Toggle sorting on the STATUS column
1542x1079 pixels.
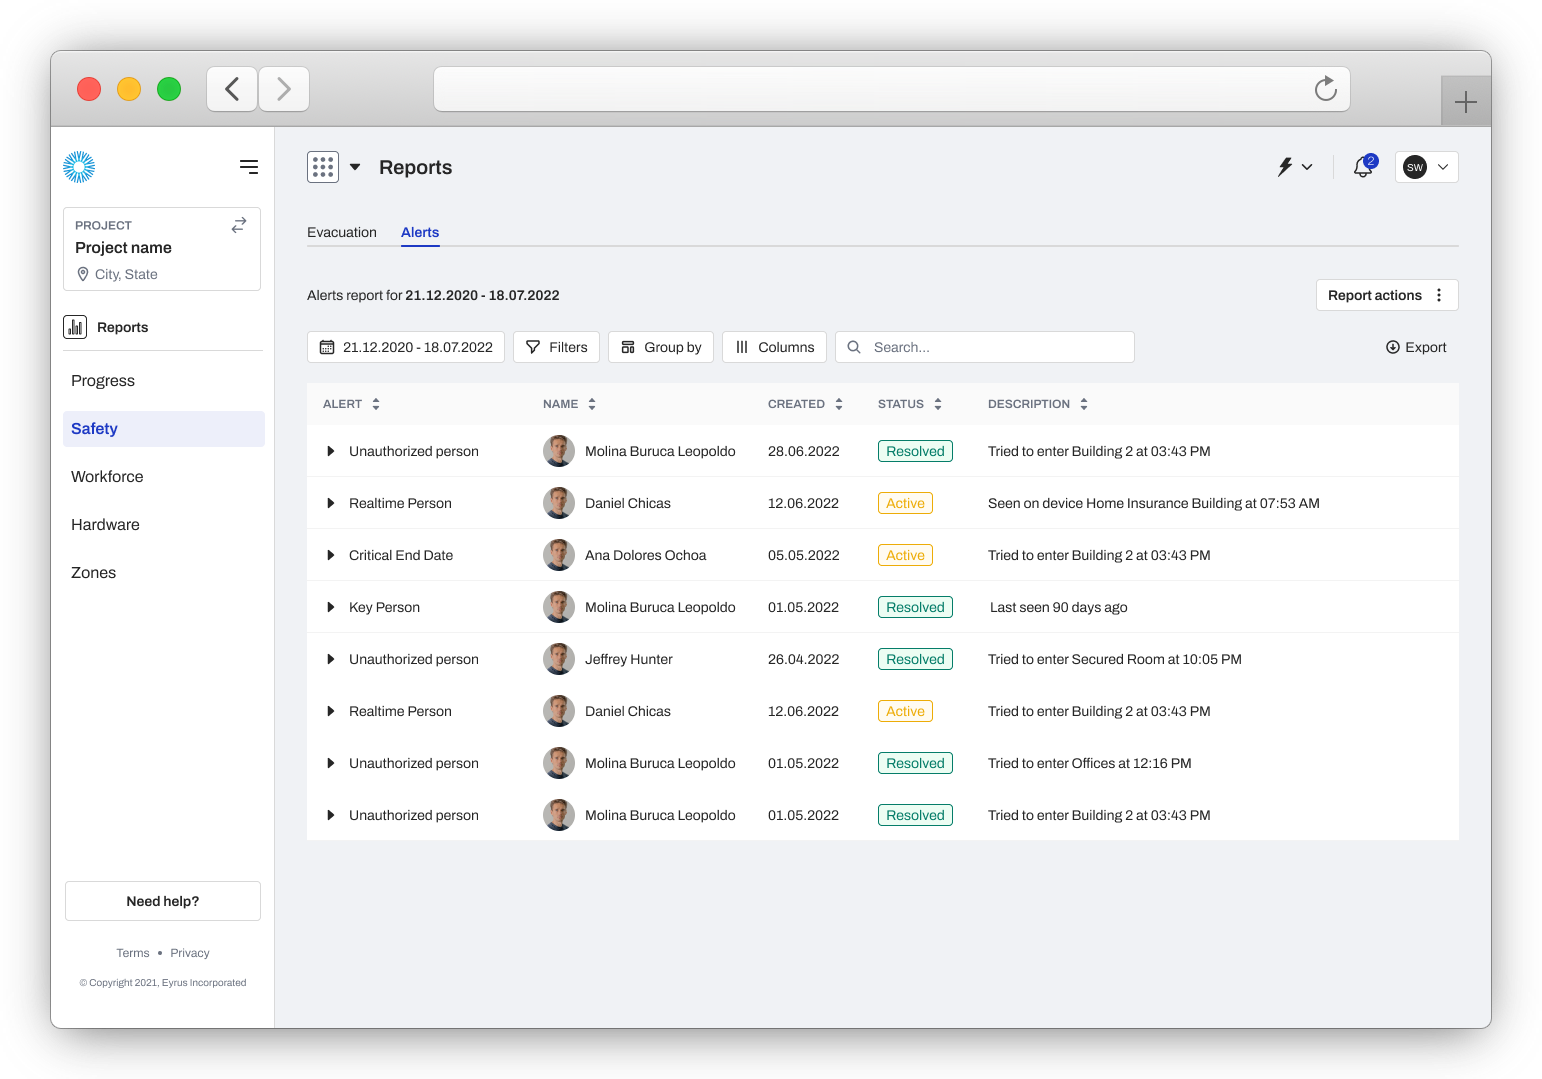(x=938, y=403)
